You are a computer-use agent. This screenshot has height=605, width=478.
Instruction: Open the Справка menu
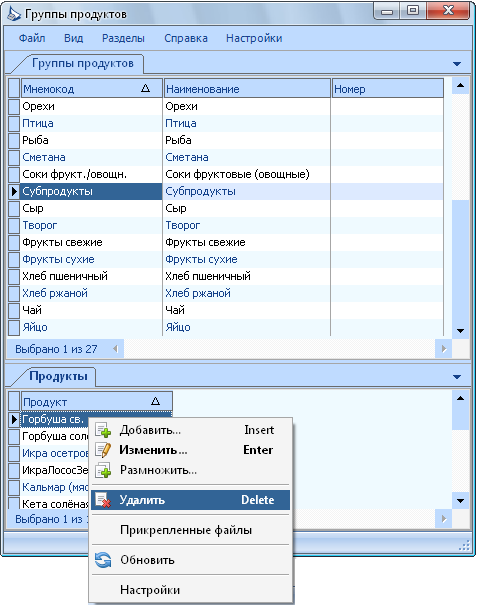click(186, 38)
